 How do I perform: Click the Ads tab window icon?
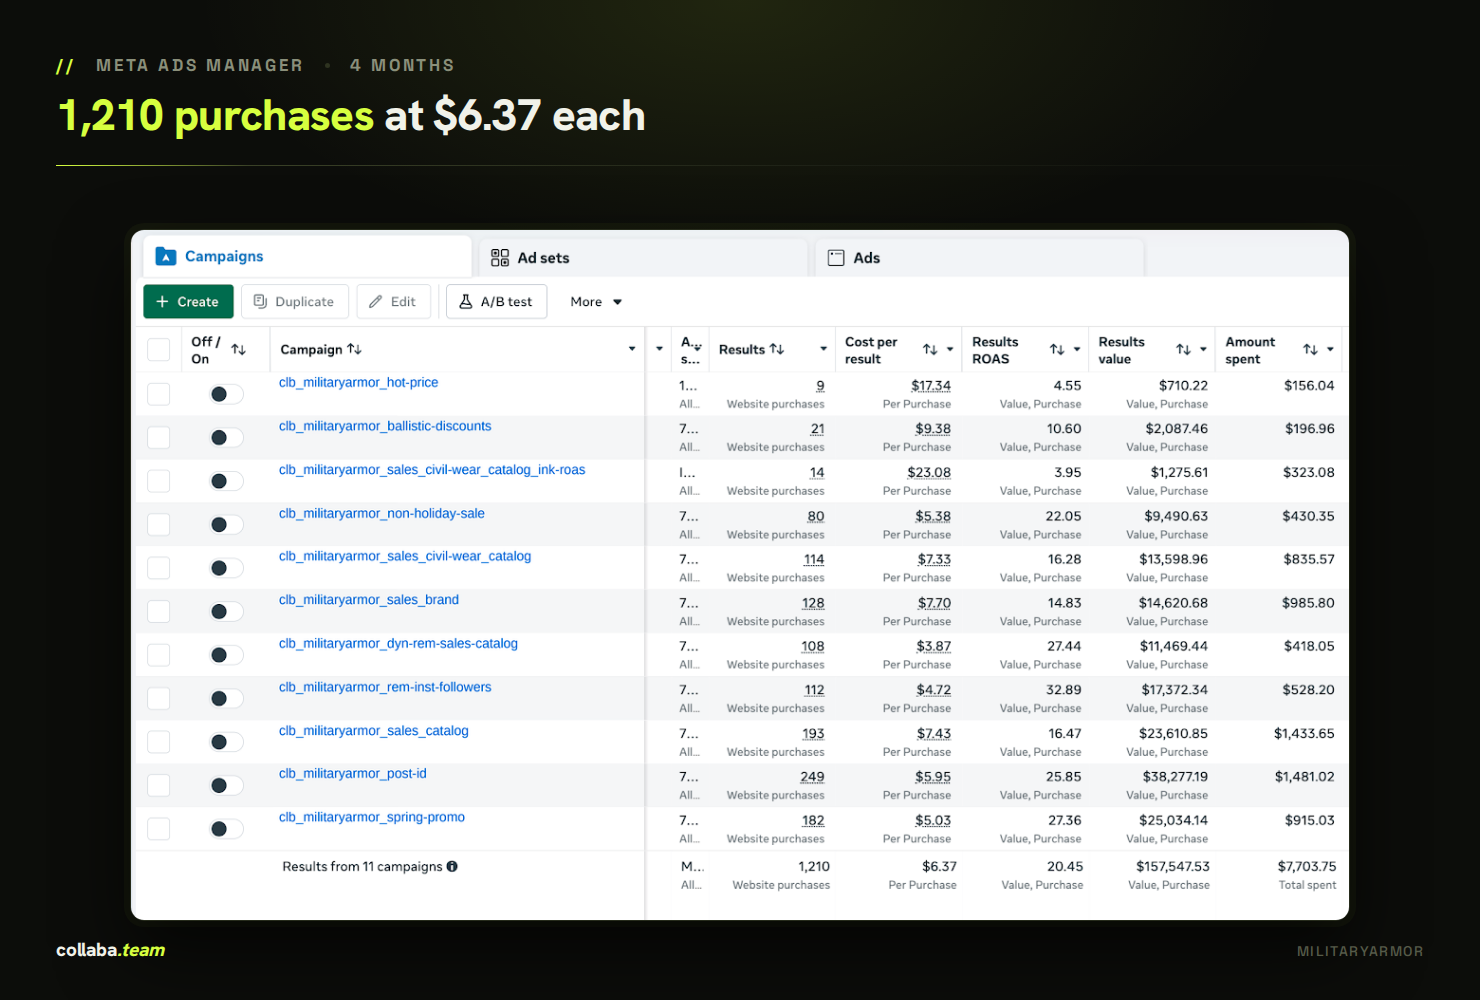[836, 258]
